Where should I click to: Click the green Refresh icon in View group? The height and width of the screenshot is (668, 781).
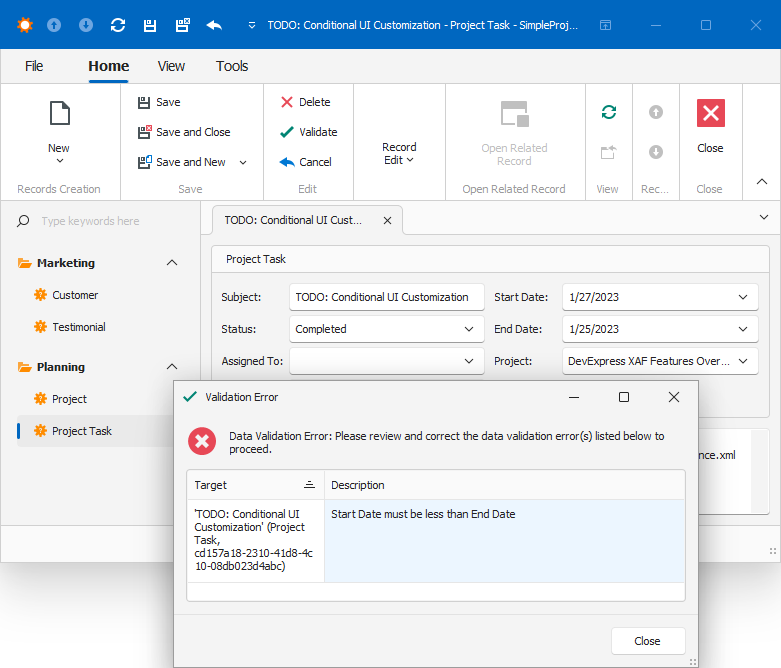pyautogui.click(x=609, y=112)
